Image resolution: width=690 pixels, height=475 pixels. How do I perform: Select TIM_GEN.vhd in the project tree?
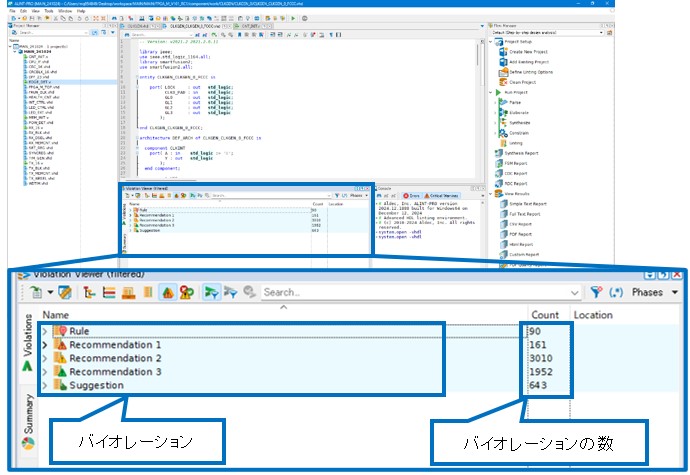point(40,158)
